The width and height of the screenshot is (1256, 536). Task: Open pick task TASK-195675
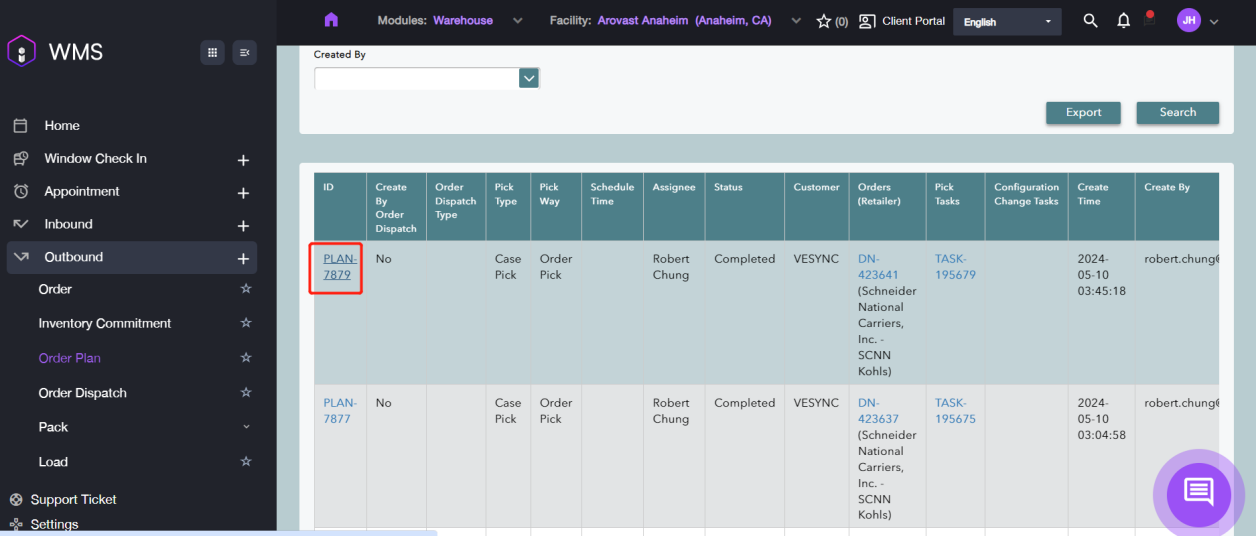point(955,411)
